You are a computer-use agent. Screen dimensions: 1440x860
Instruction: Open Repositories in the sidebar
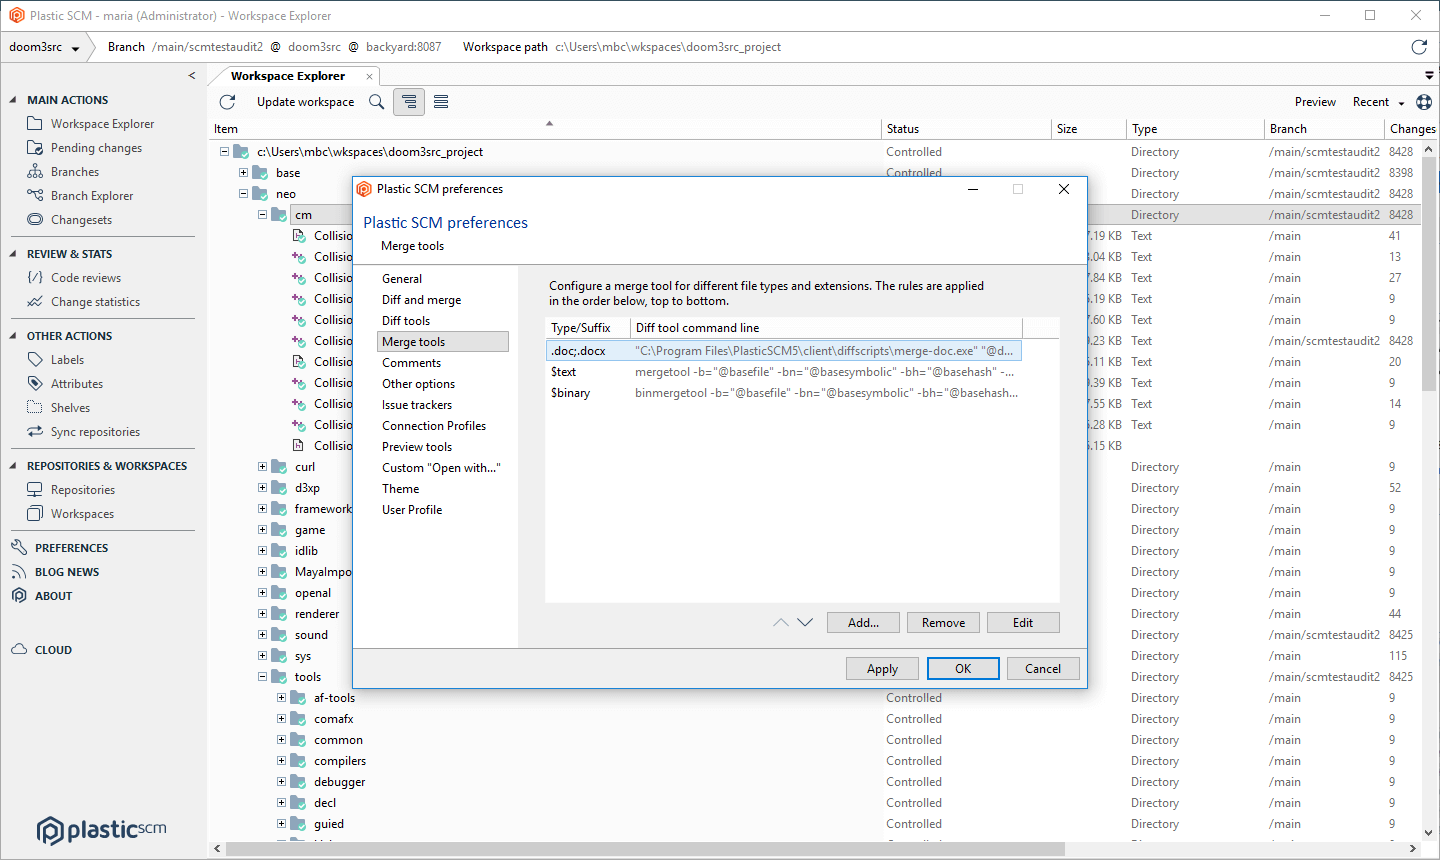click(x=83, y=490)
